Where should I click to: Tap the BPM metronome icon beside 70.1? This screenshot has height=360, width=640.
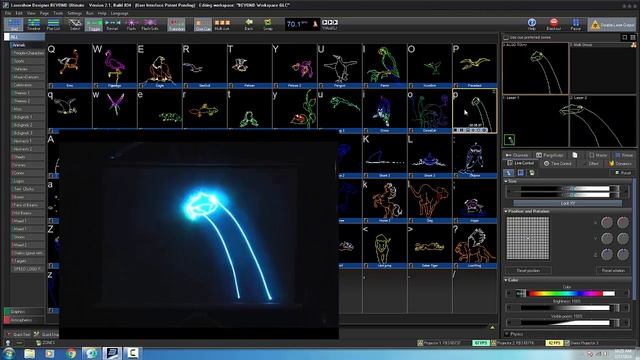(315, 24)
